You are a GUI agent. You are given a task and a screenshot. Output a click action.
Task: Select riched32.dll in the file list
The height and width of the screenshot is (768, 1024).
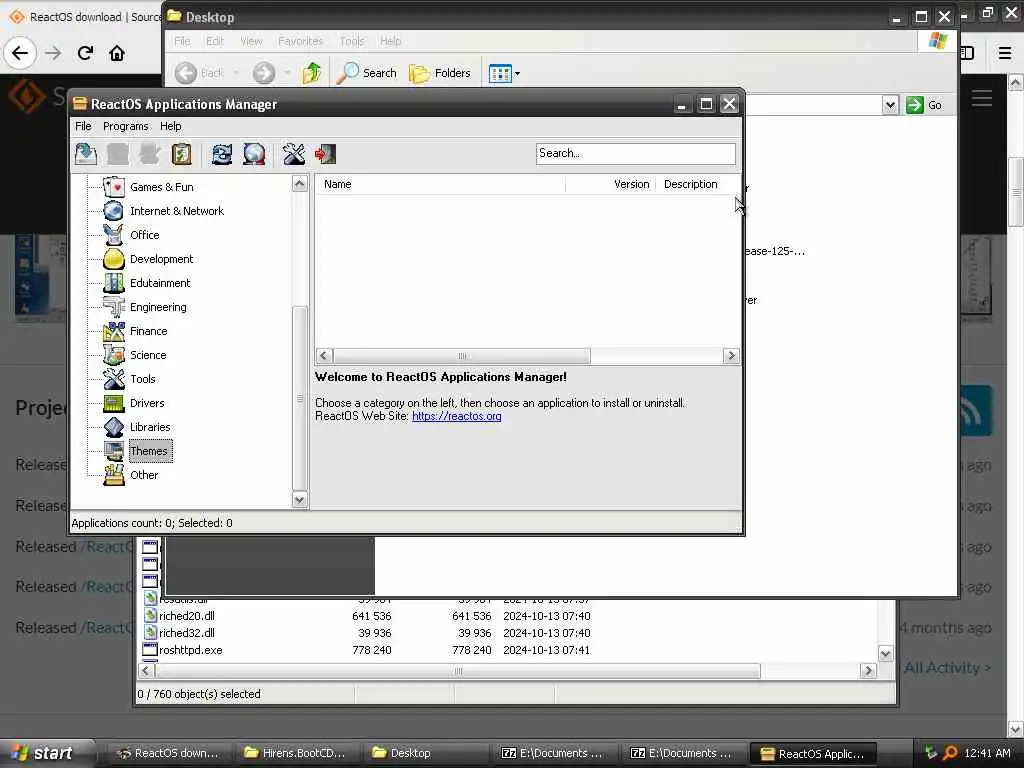click(187, 633)
